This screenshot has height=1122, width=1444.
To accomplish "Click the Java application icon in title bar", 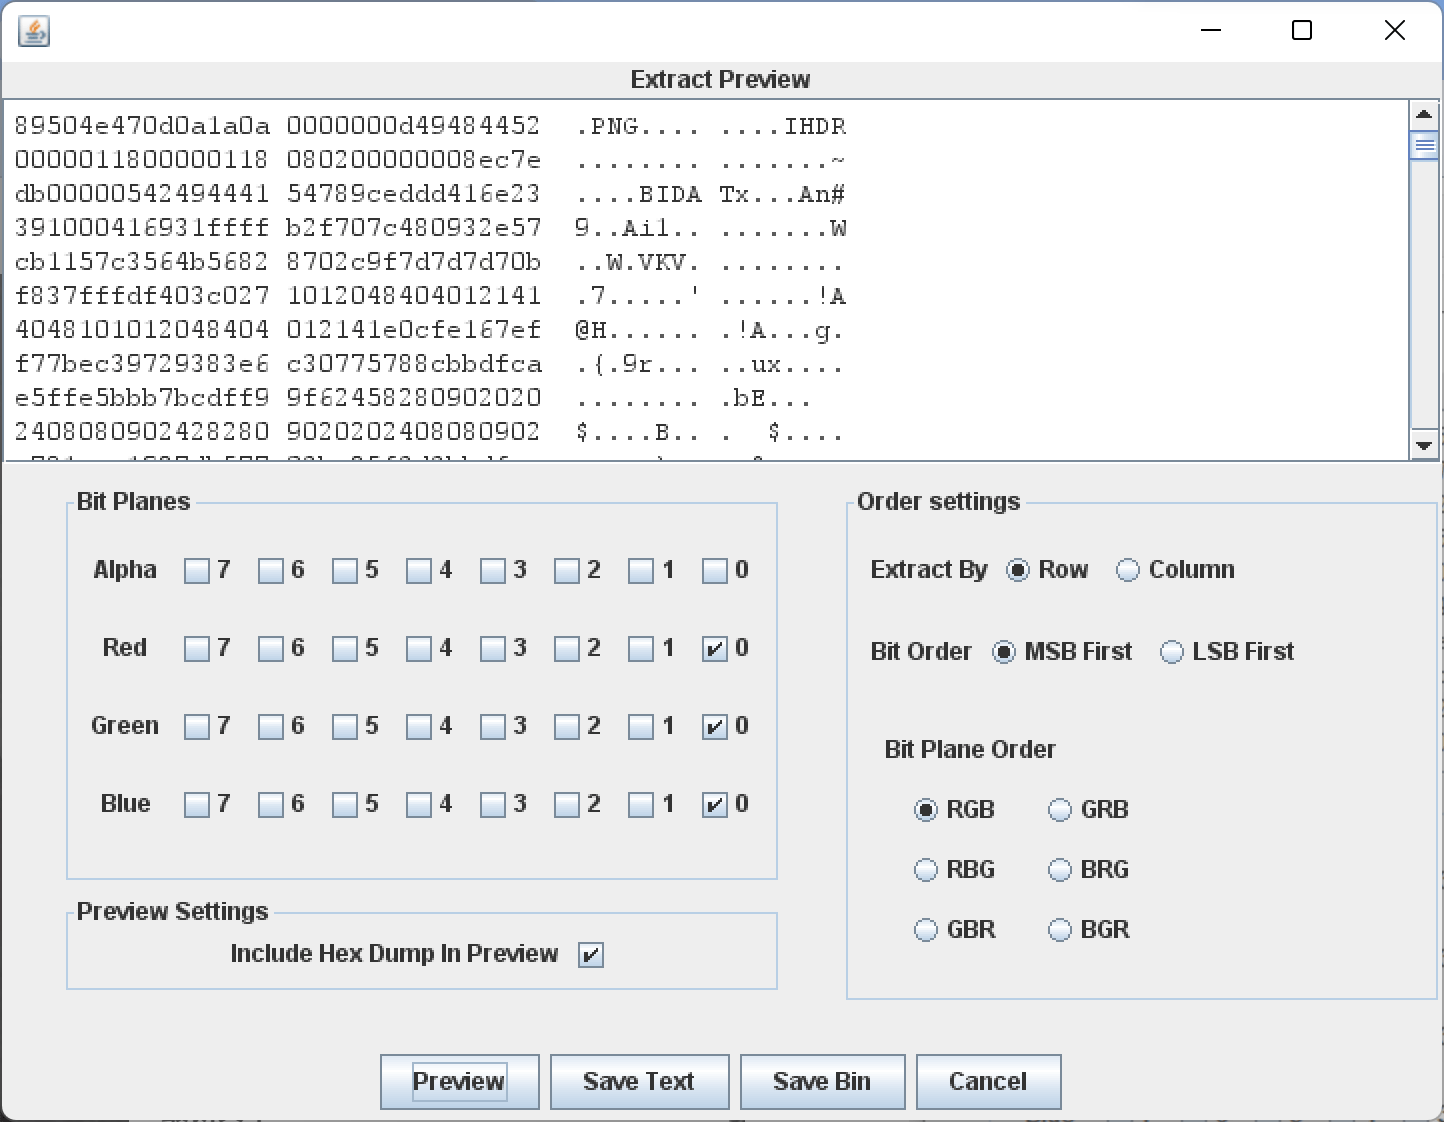I will click(x=34, y=31).
